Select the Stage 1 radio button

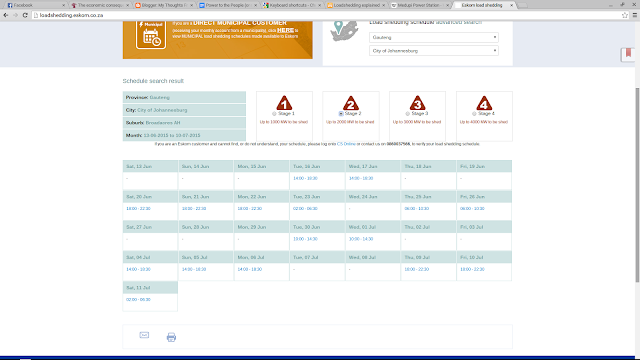[x=274, y=114]
